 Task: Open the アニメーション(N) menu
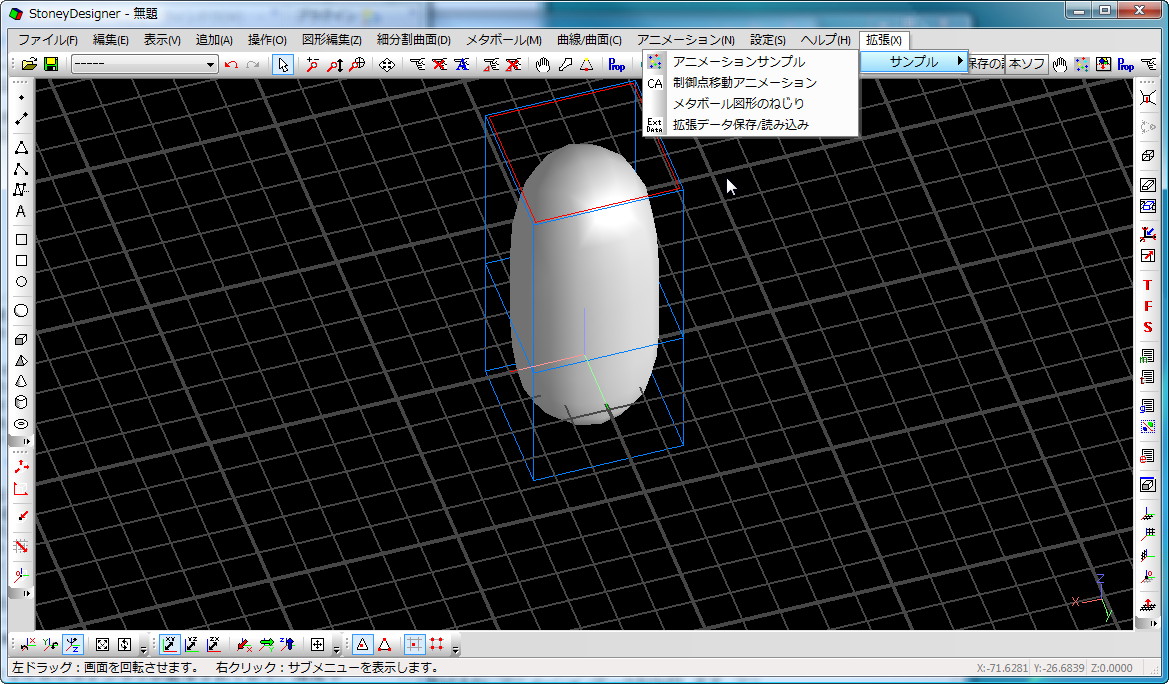(685, 40)
